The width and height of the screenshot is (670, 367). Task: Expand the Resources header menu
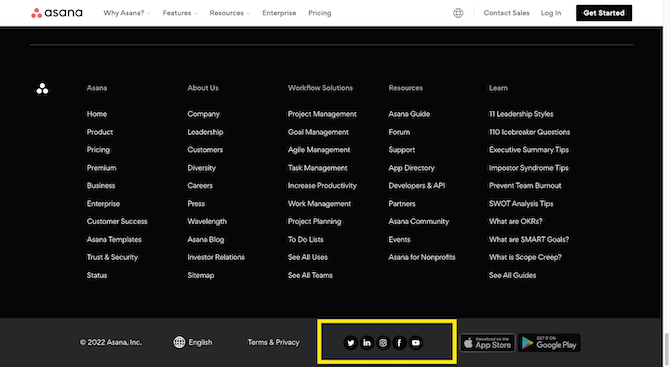click(x=229, y=13)
